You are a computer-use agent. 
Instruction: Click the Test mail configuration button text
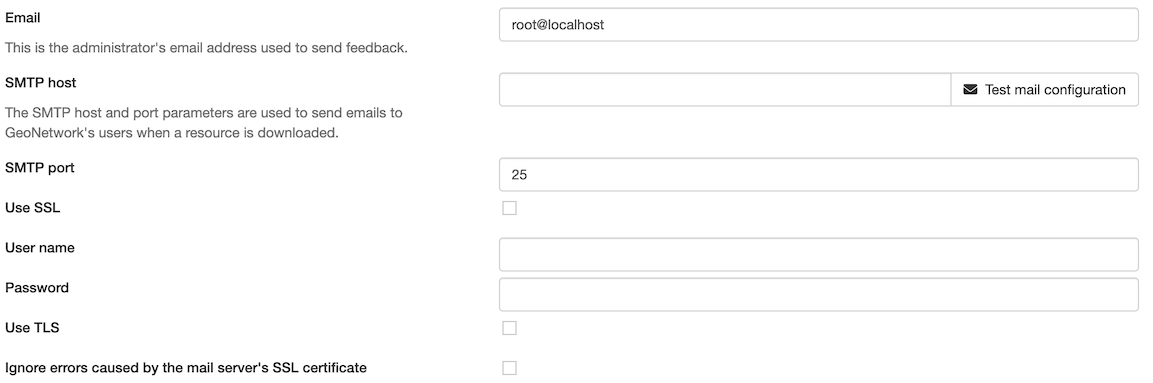tap(1055, 90)
